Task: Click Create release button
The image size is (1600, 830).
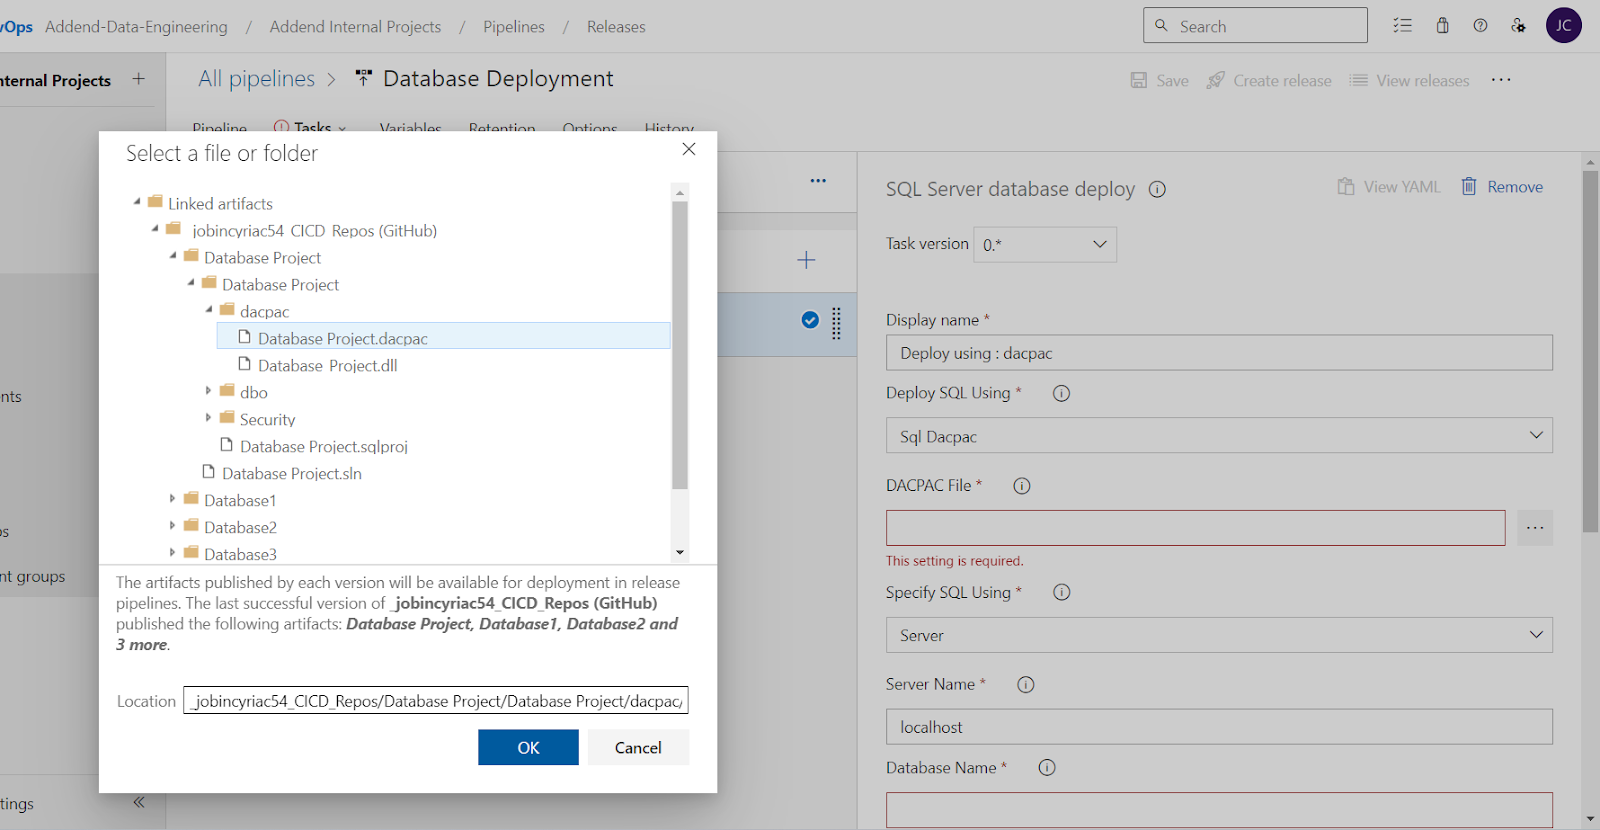Action: pyautogui.click(x=1269, y=80)
